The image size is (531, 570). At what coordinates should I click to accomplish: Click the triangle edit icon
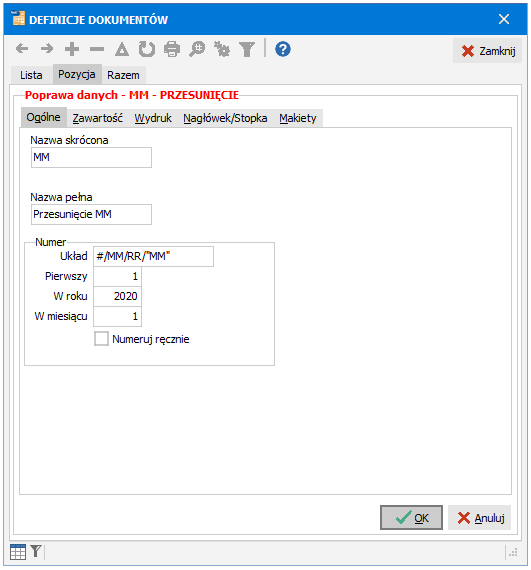click(122, 49)
